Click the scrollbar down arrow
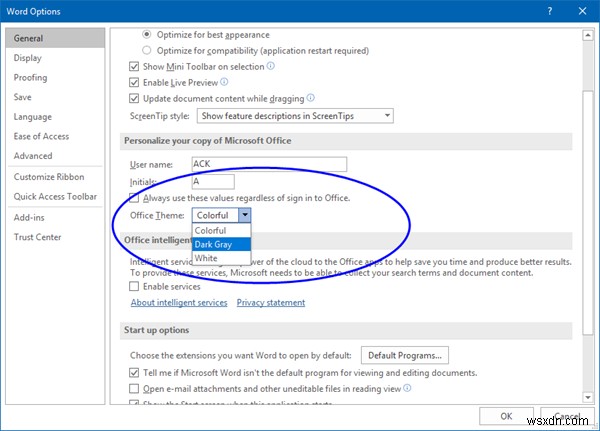The image size is (600, 431). click(x=588, y=397)
